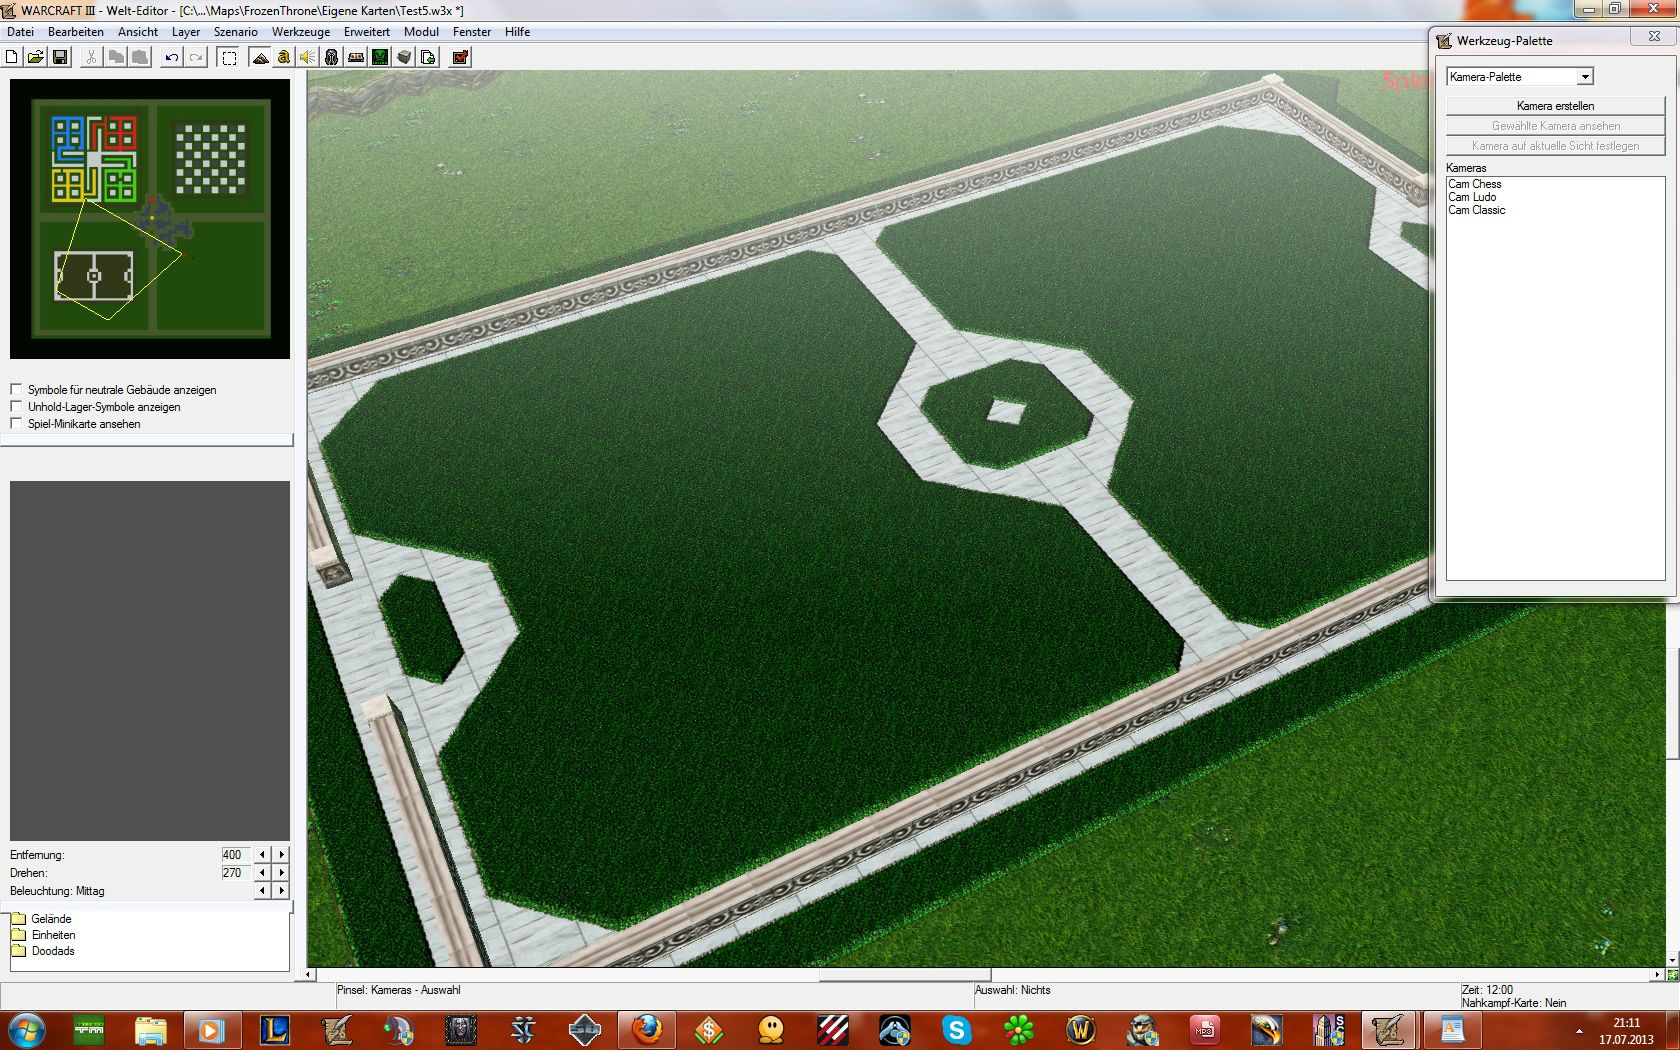This screenshot has height=1050, width=1680.
Task: Open the Kamera-Palette dropdown
Action: click(1585, 77)
